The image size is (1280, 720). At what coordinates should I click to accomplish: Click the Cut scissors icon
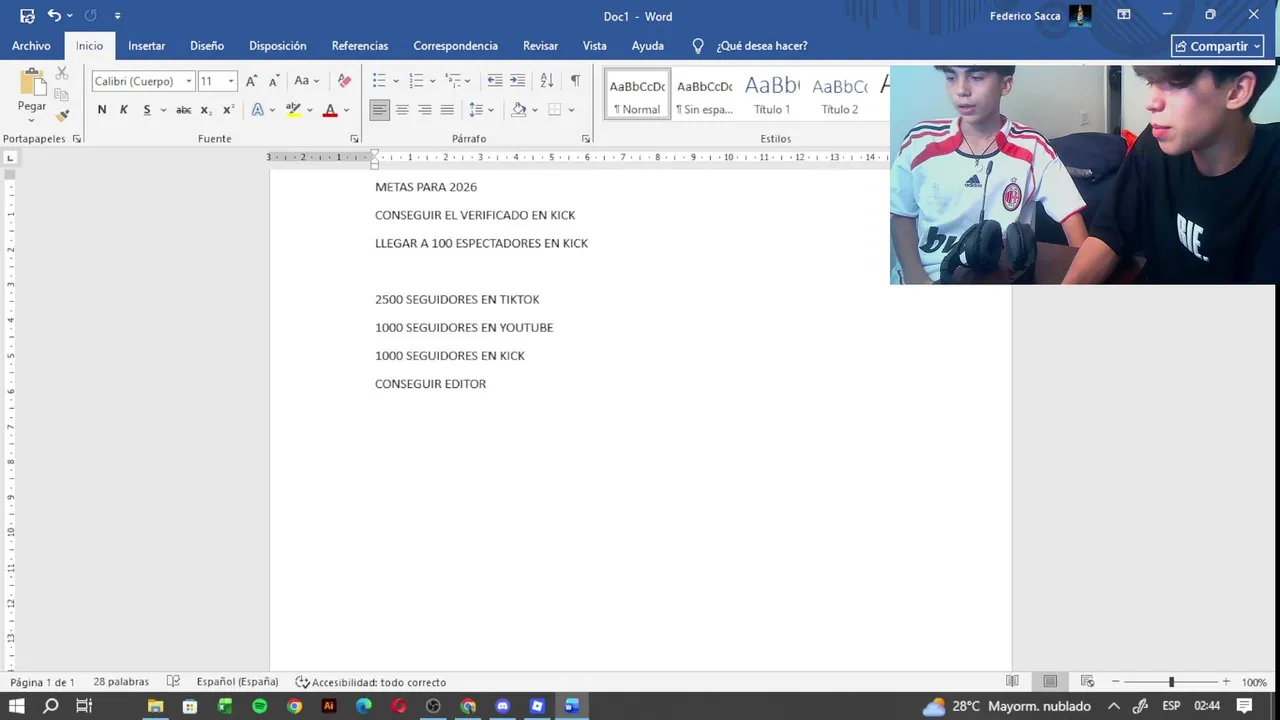62,74
